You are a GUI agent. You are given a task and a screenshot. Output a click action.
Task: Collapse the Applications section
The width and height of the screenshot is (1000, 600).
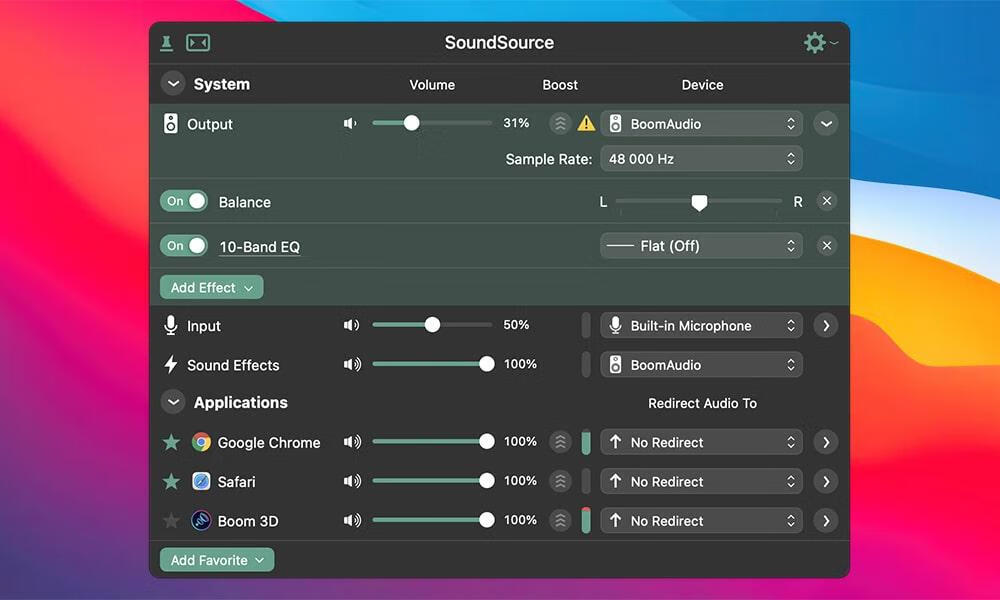click(172, 402)
